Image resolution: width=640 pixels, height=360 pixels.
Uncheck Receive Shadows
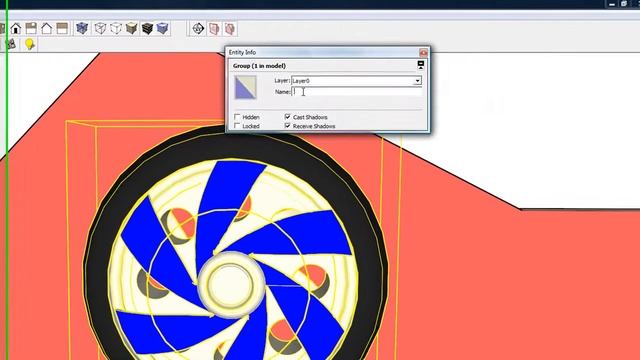[288, 126]
